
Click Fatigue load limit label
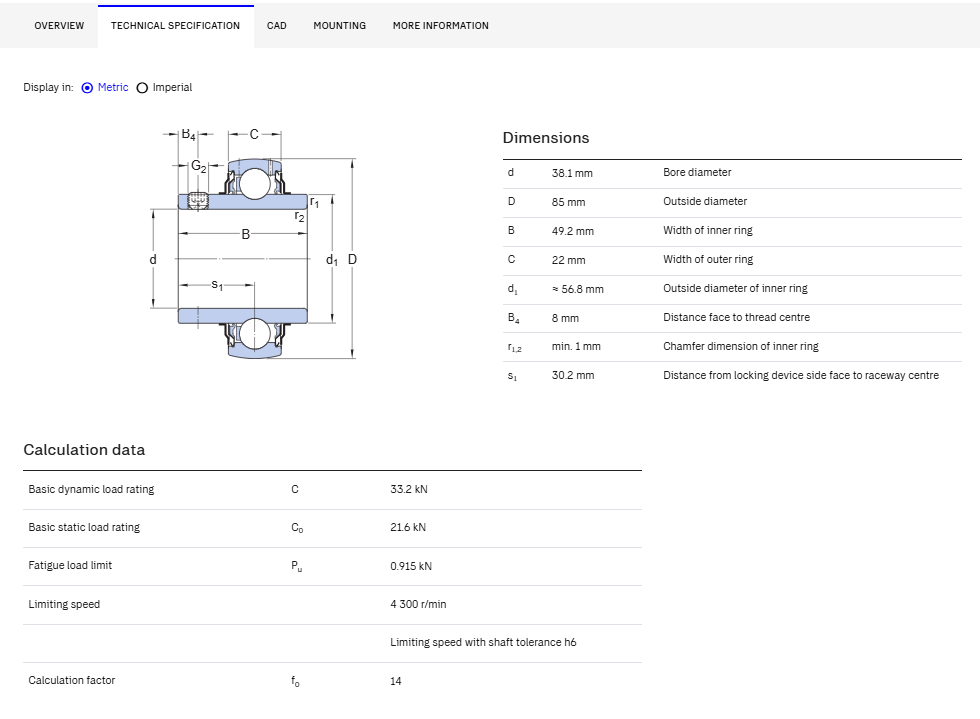[70, 565]
